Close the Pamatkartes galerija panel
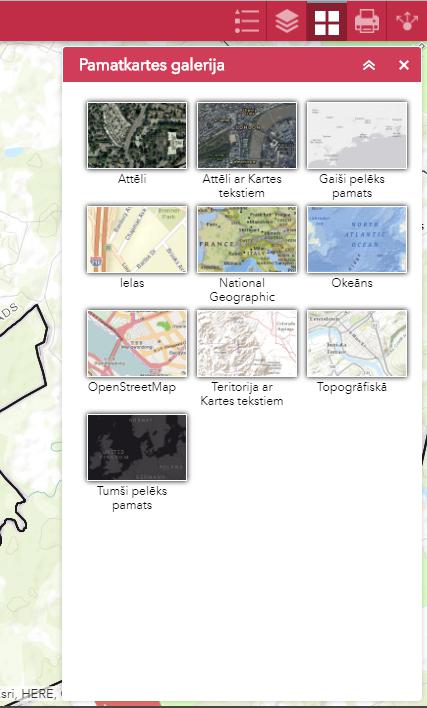The width and height of the screenshot is (427, 708). coord(404,65)
